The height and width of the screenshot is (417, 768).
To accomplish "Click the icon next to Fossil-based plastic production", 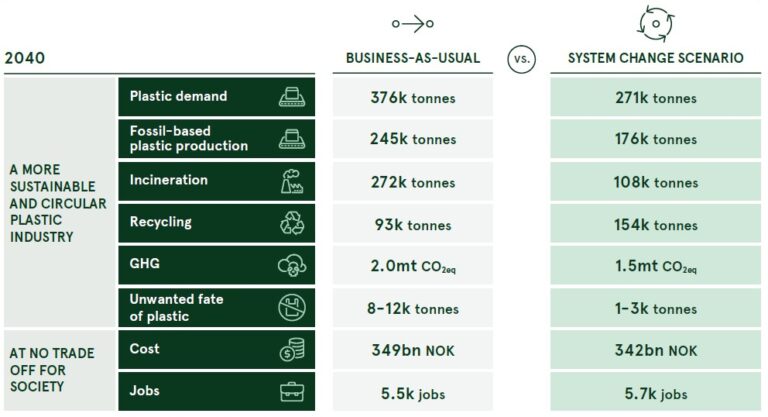I will [x=291, y=139].
